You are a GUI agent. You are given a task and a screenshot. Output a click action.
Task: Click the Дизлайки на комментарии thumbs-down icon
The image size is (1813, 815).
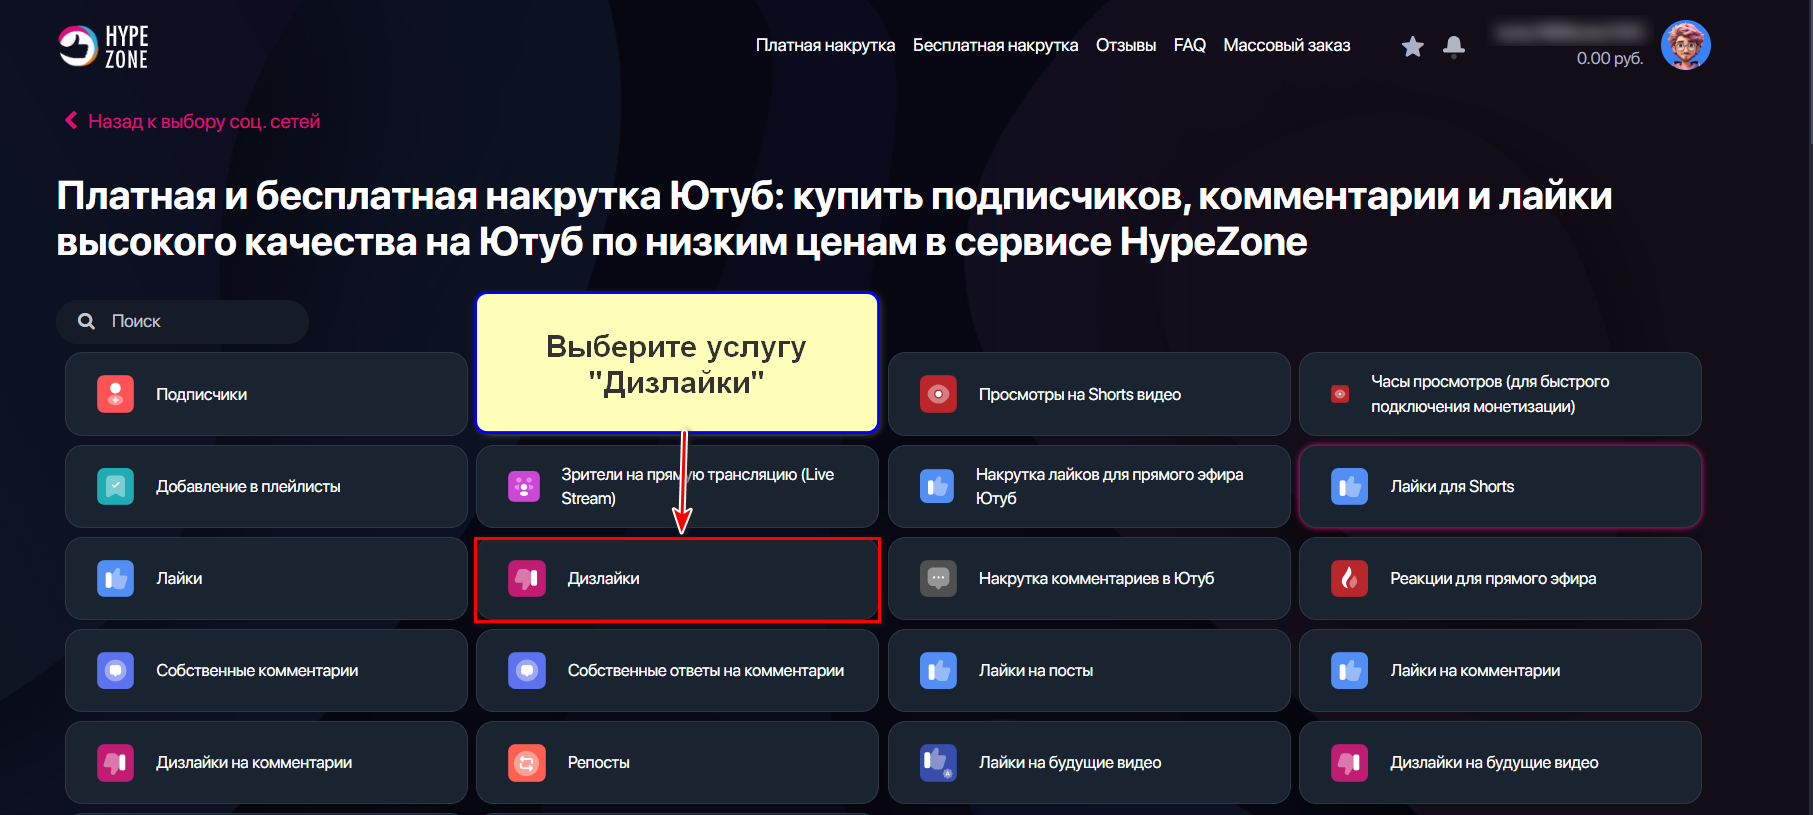115,762
